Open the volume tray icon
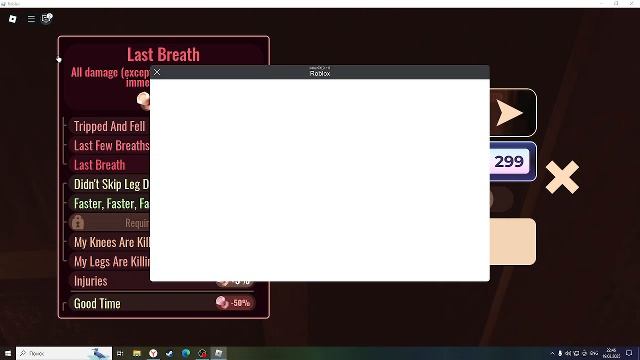This screenshot has height=360, width=640. [568, 353]
